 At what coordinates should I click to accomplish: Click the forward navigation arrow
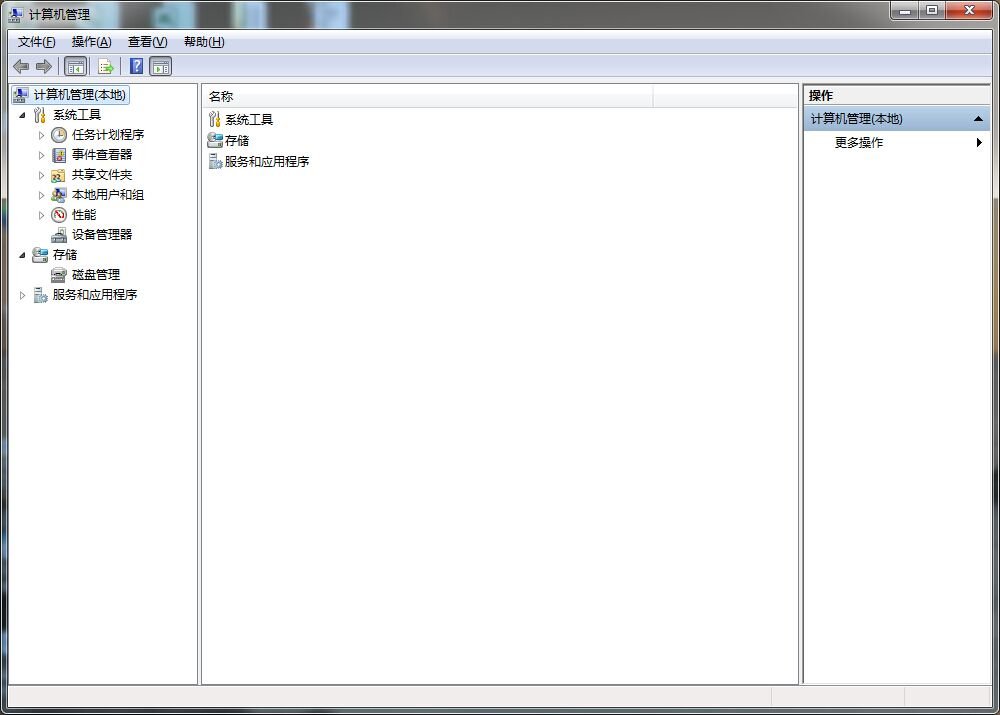44,66
